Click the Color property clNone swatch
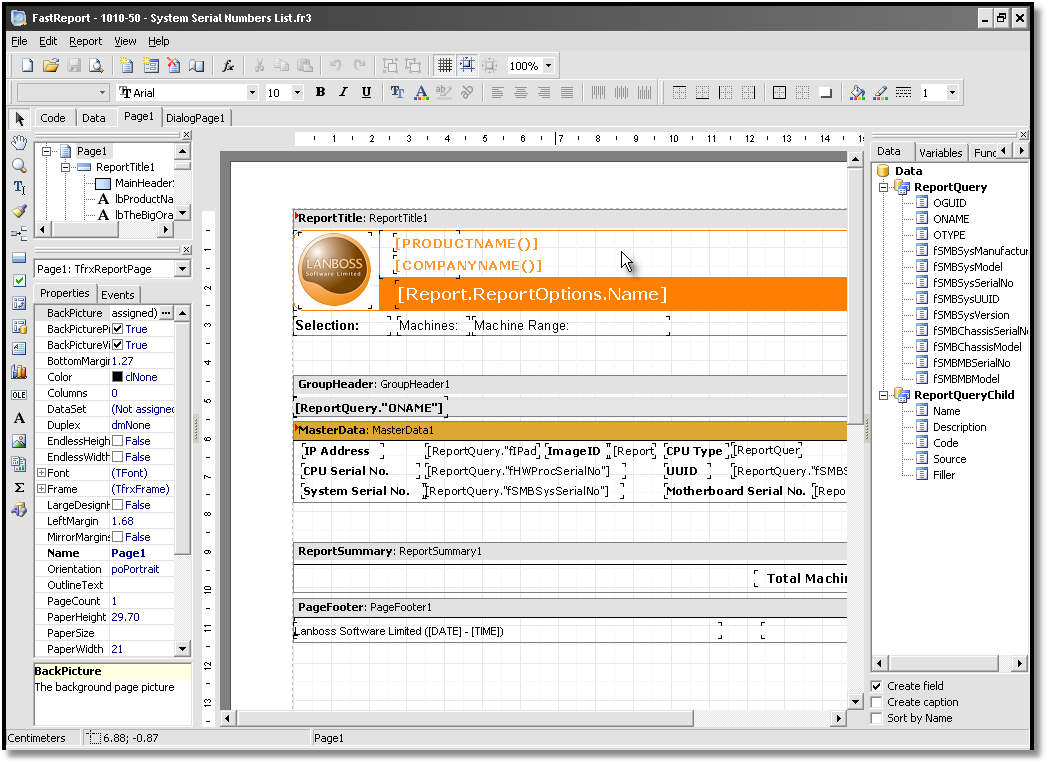 pos(117,377)
